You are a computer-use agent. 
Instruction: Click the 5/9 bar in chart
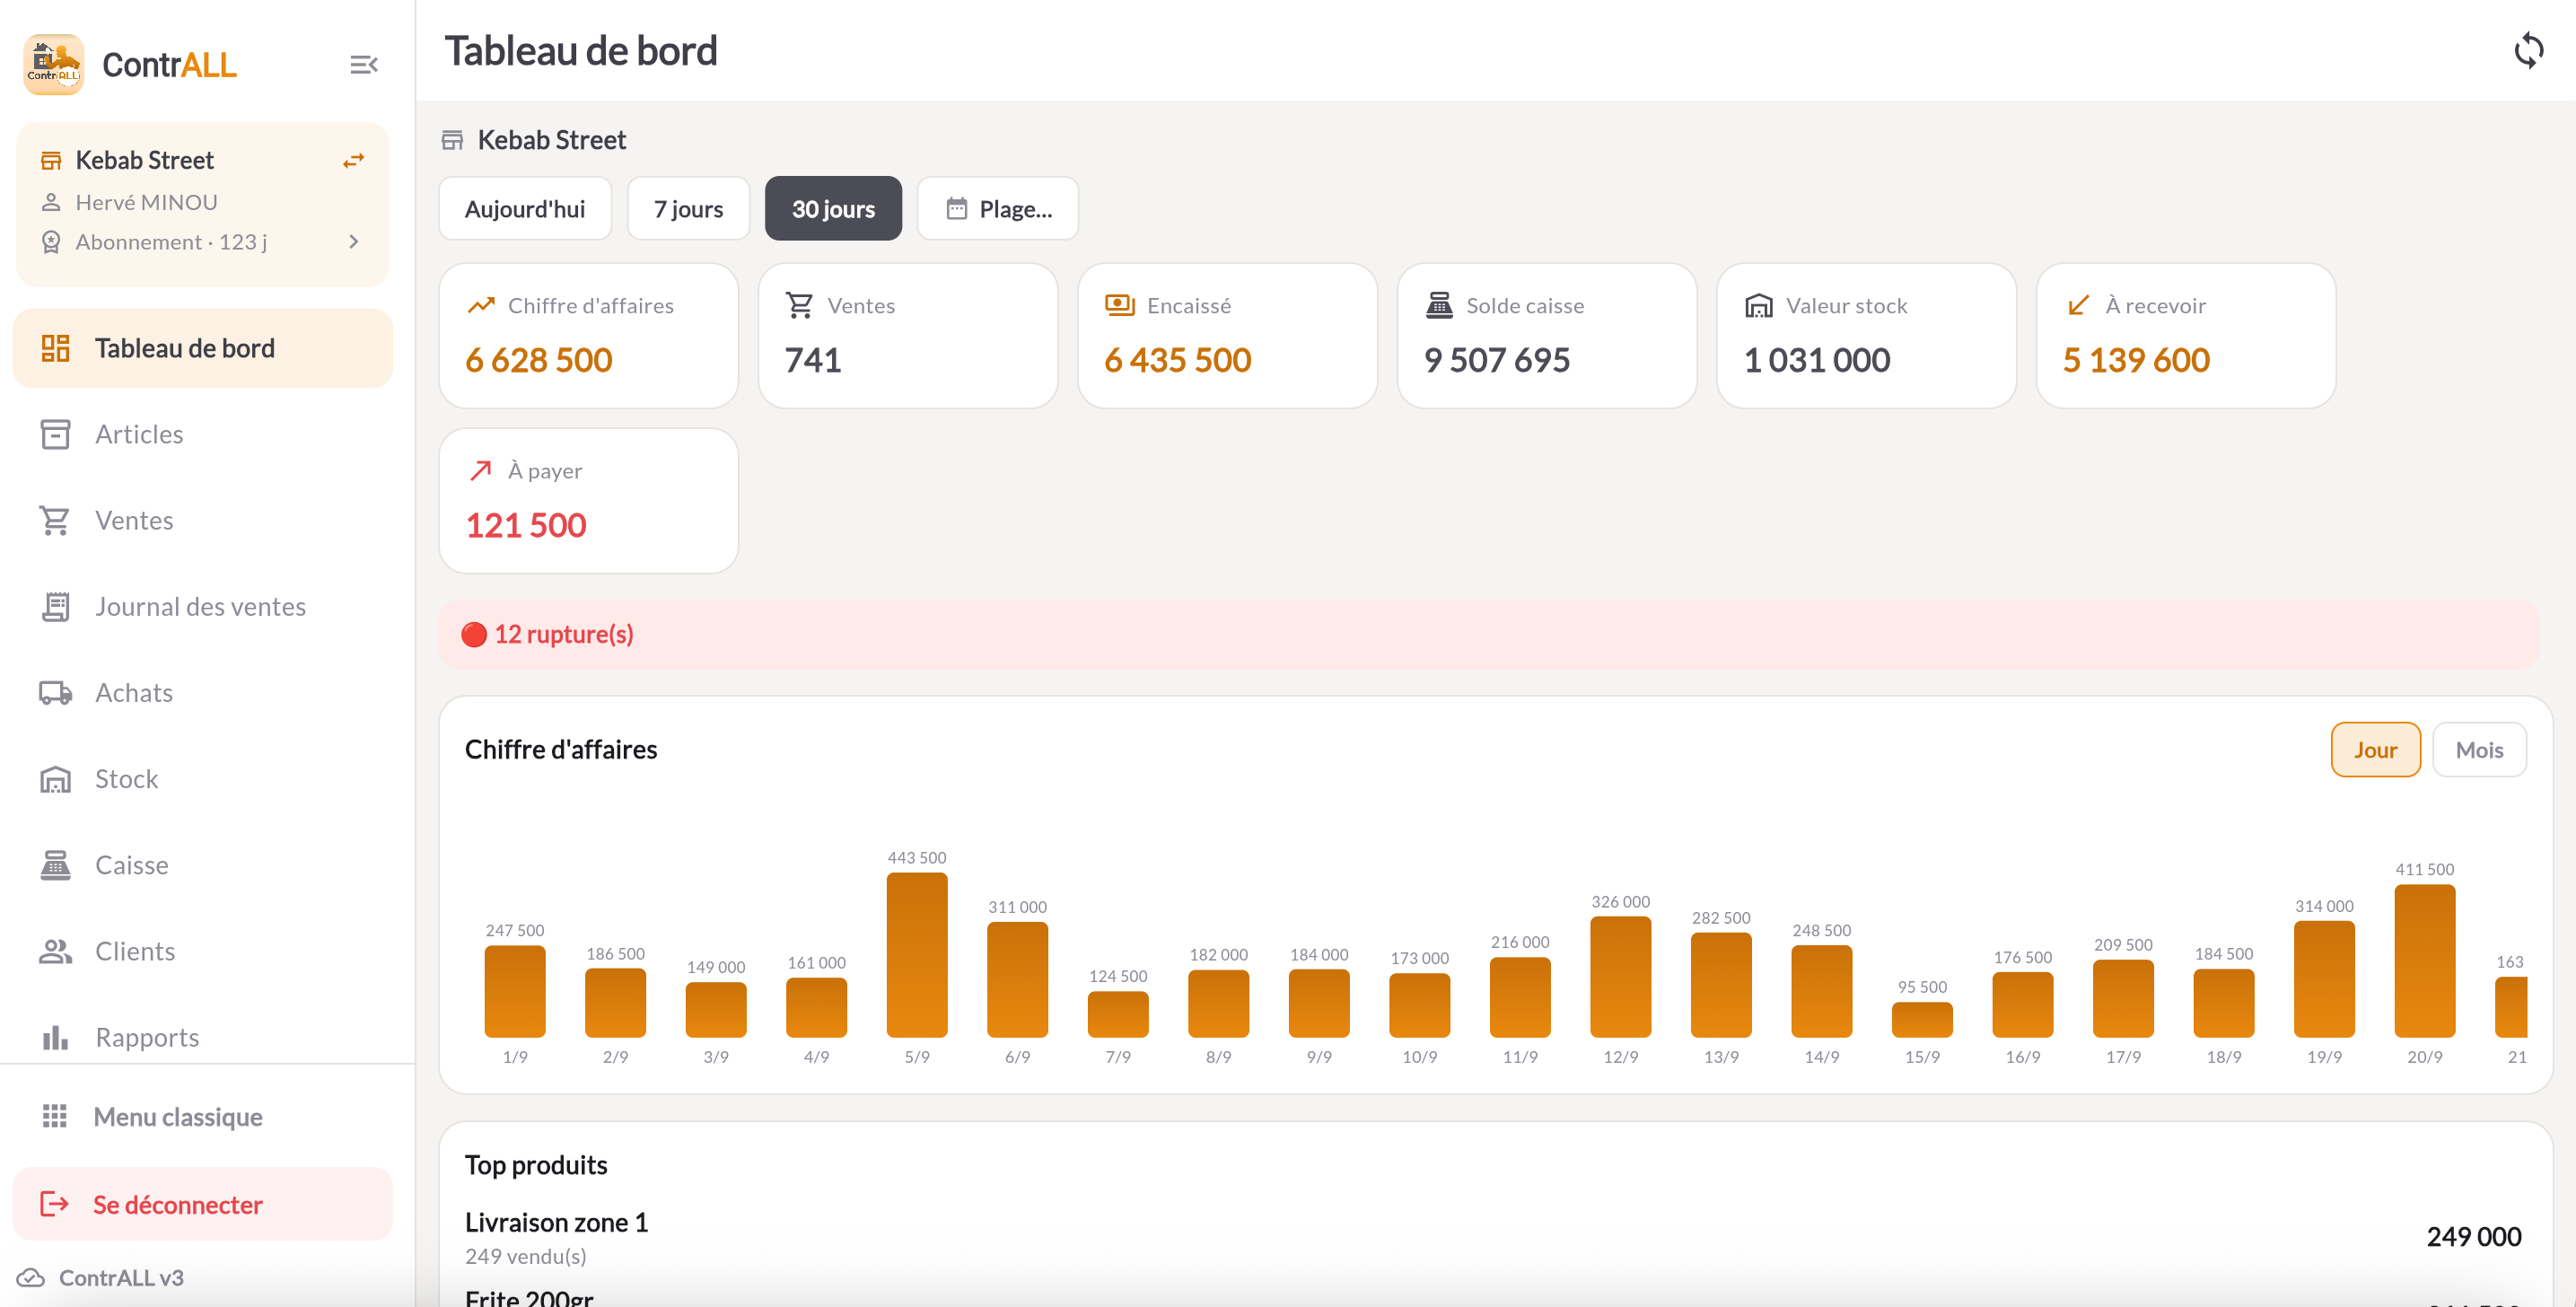coord(916,954)
